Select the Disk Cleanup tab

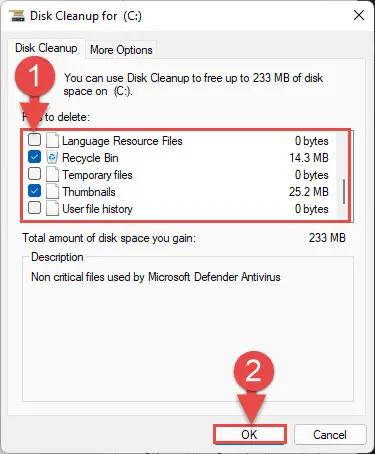coord(46,48)
